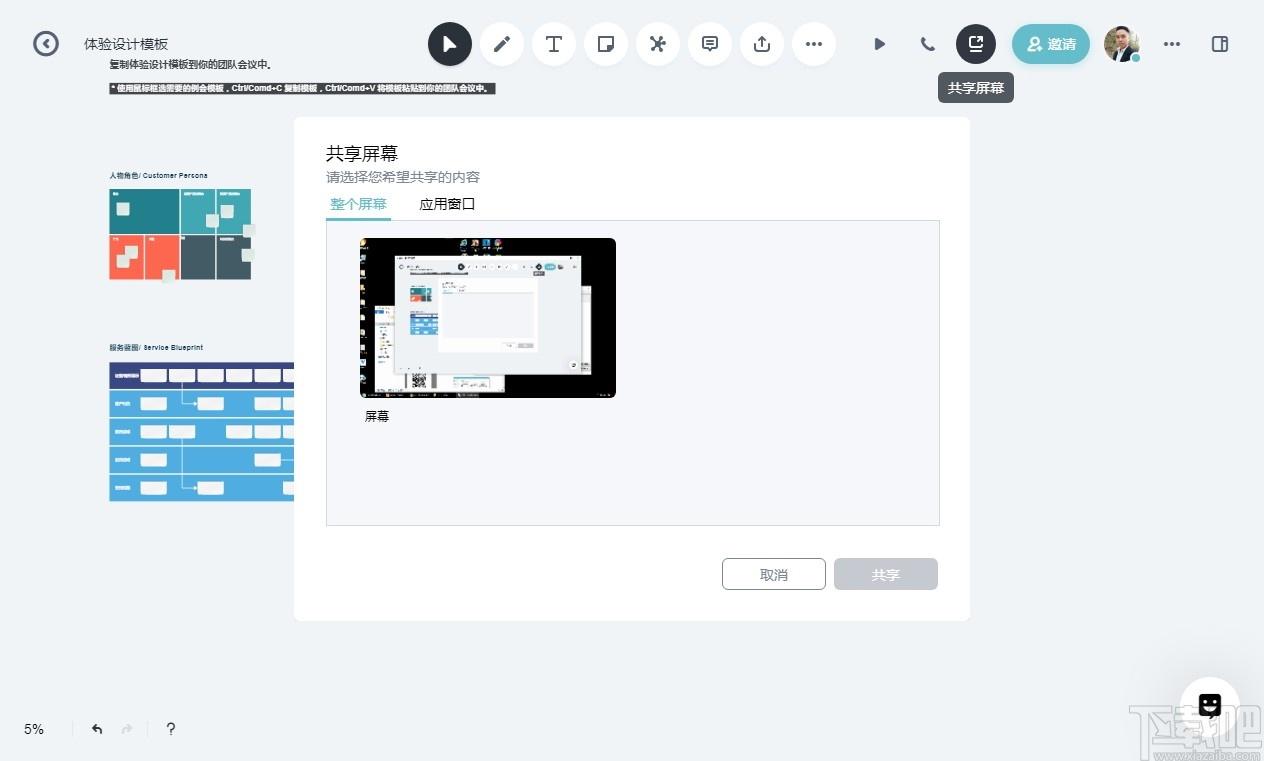Open help question mark
The image size is (1264, 761).
(x=170, y=729)
